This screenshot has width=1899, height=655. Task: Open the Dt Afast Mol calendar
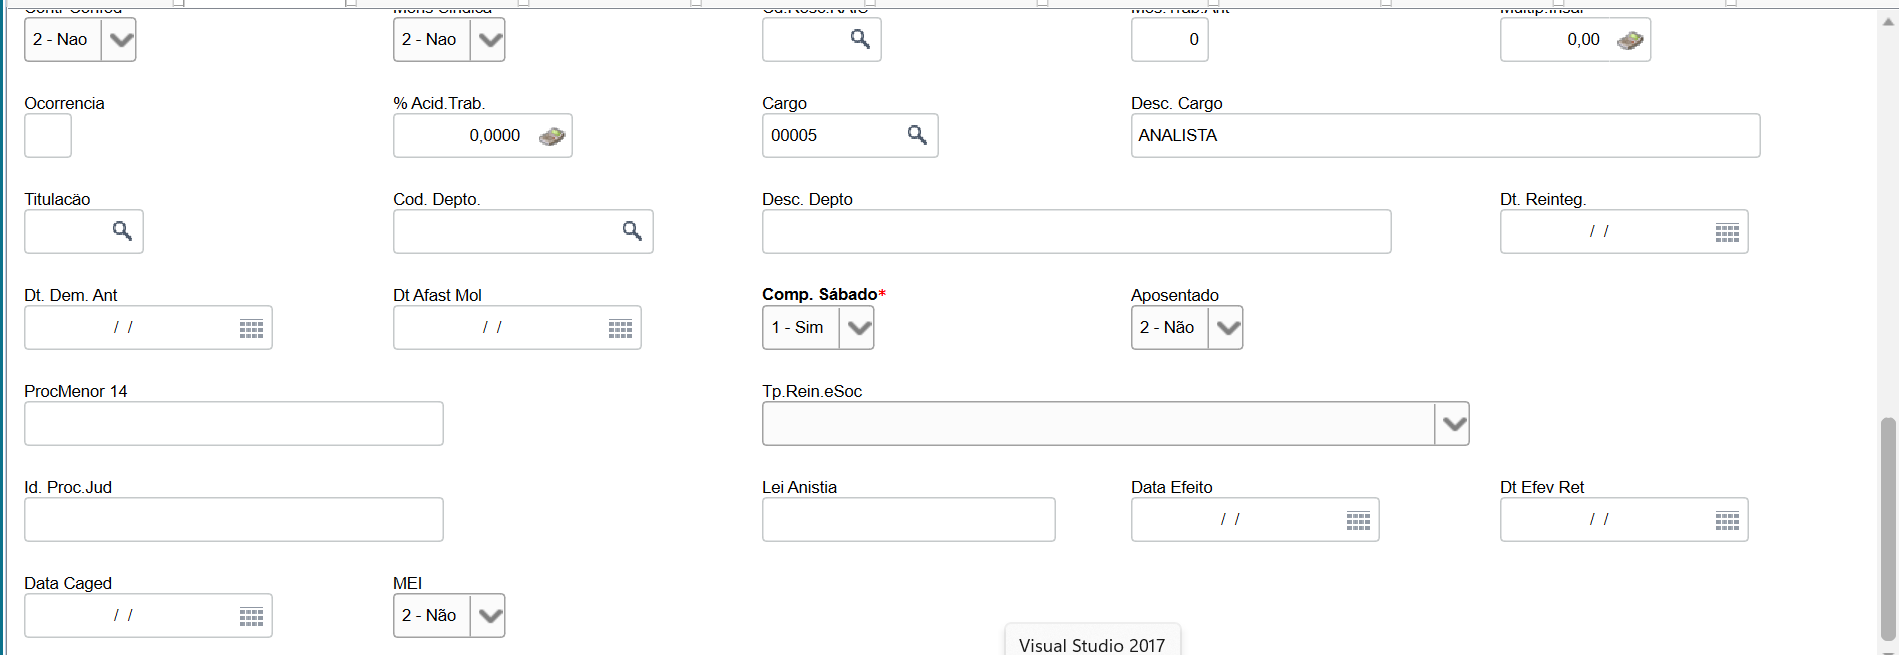[x=620, y=328]
